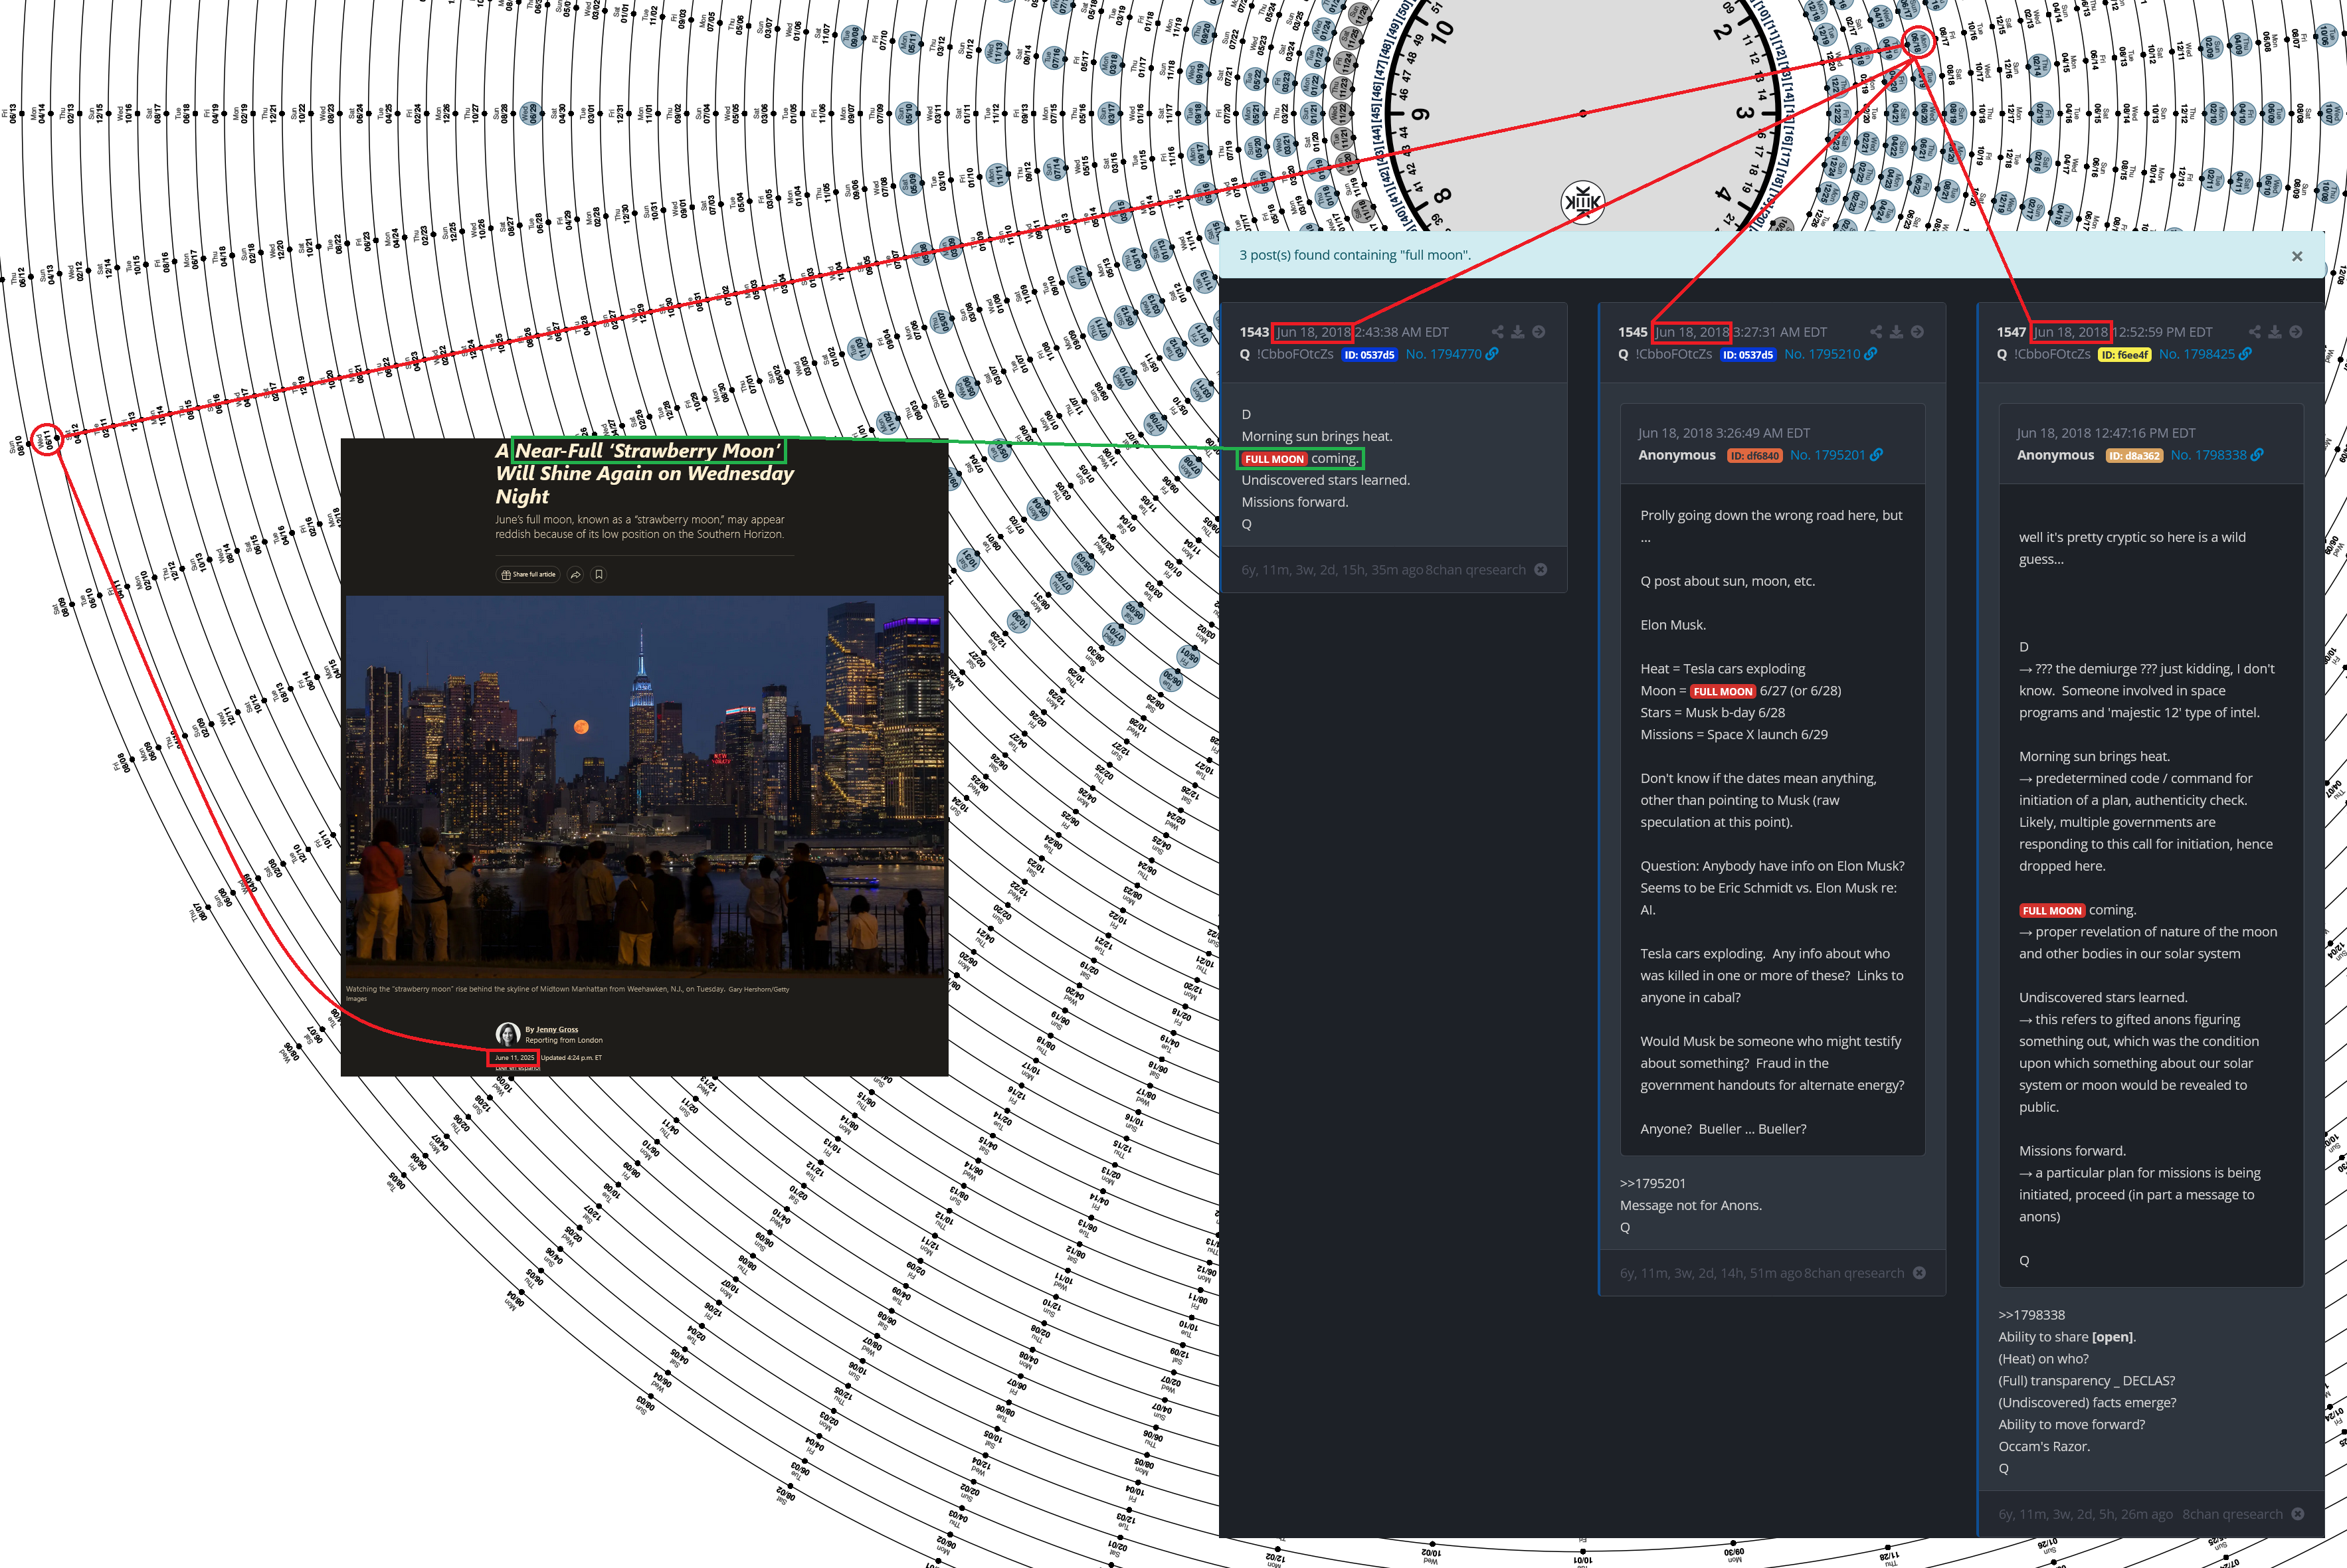Copy link icon beside No. 1798338
Screen dimensions: 2347x1568
(x=2257, y=455)
